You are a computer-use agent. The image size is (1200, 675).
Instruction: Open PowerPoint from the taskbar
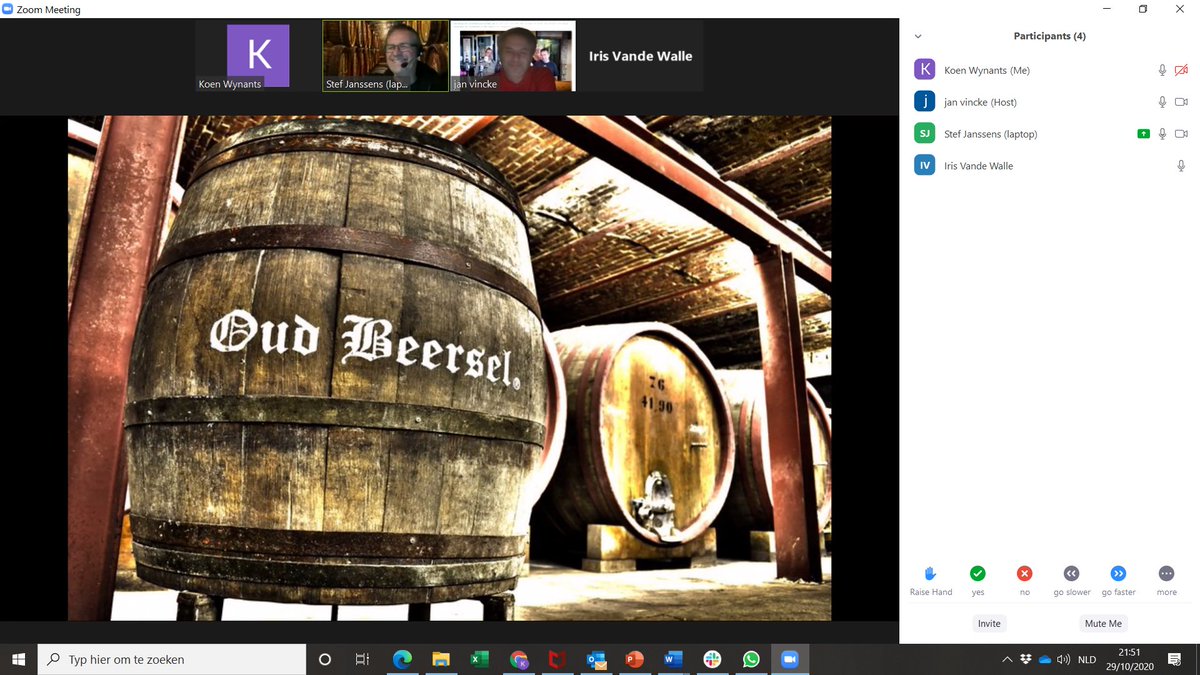[x=634, y=659]
